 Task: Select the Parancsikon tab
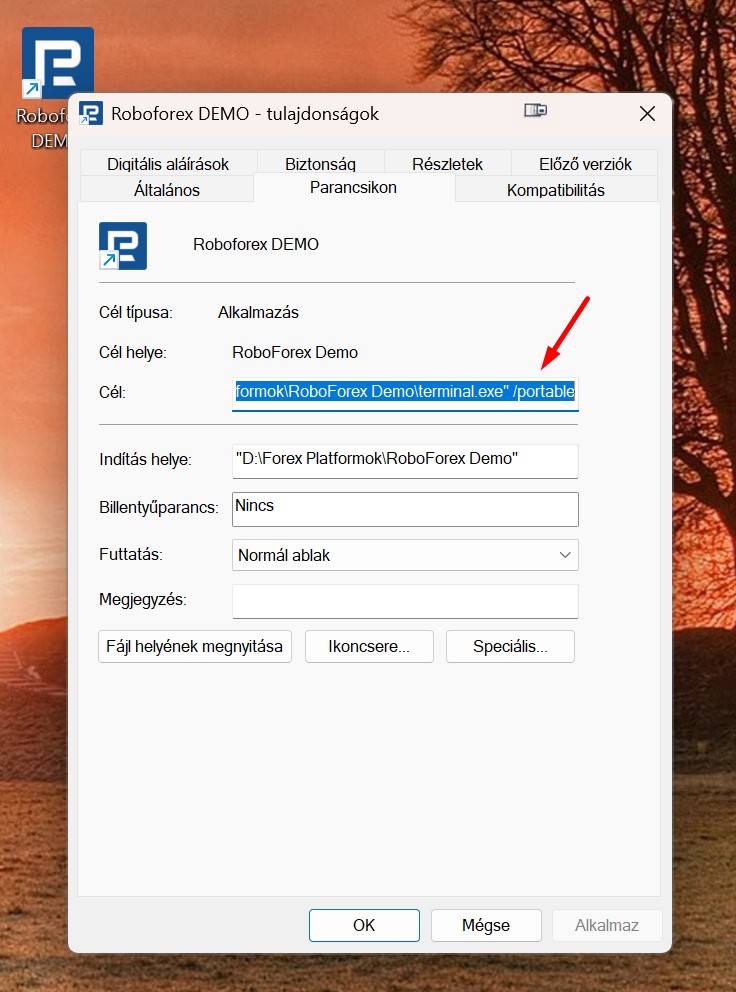click(354, 187)
